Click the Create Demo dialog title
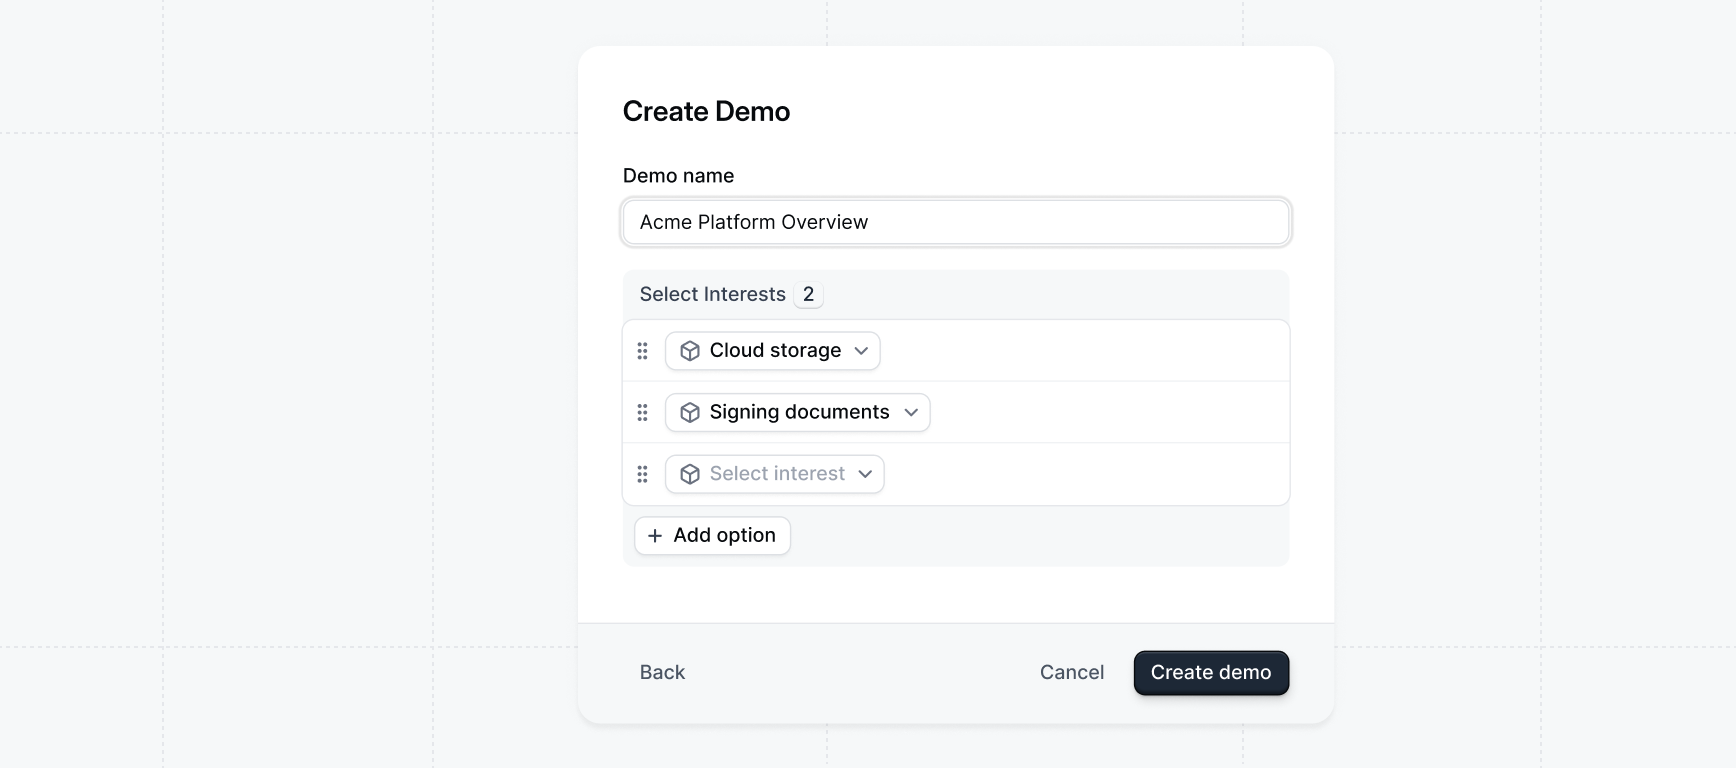1736x768 pixels. pos(707,111)
